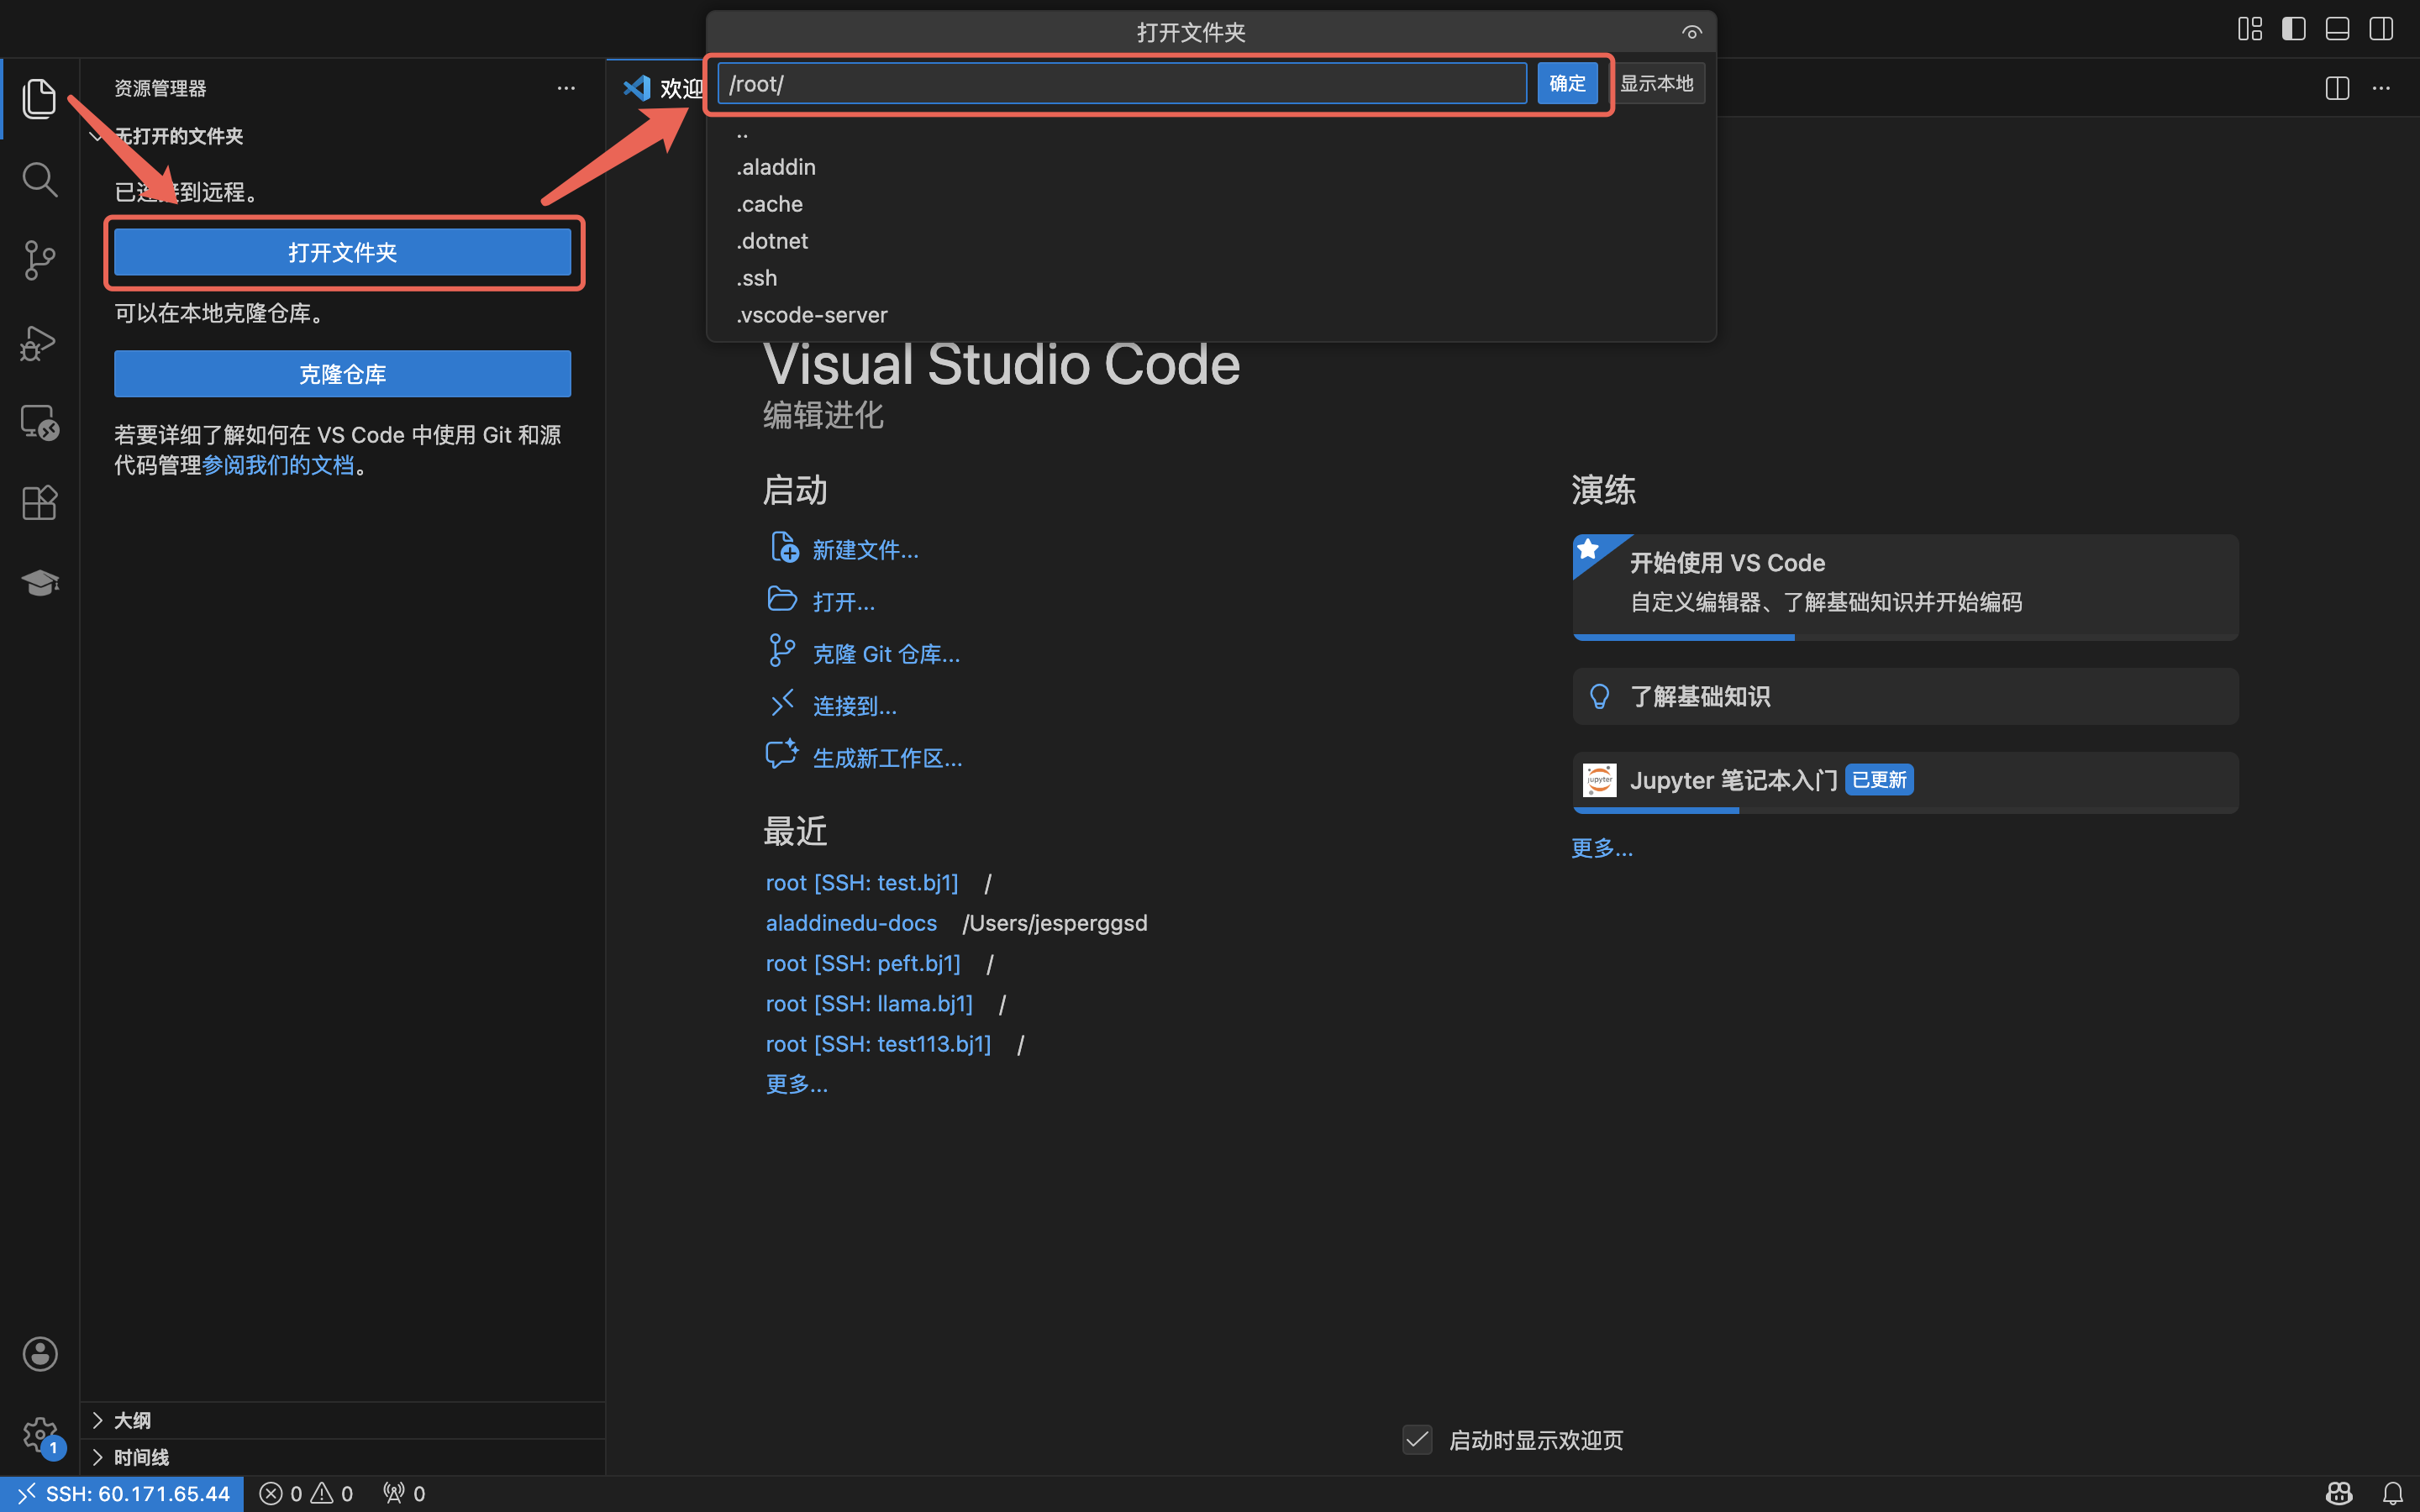Image resolution: width=2420 pixels, height=1512 pixels.
Task: Open the Manage gear icon
Action: tap(39, 1434)
